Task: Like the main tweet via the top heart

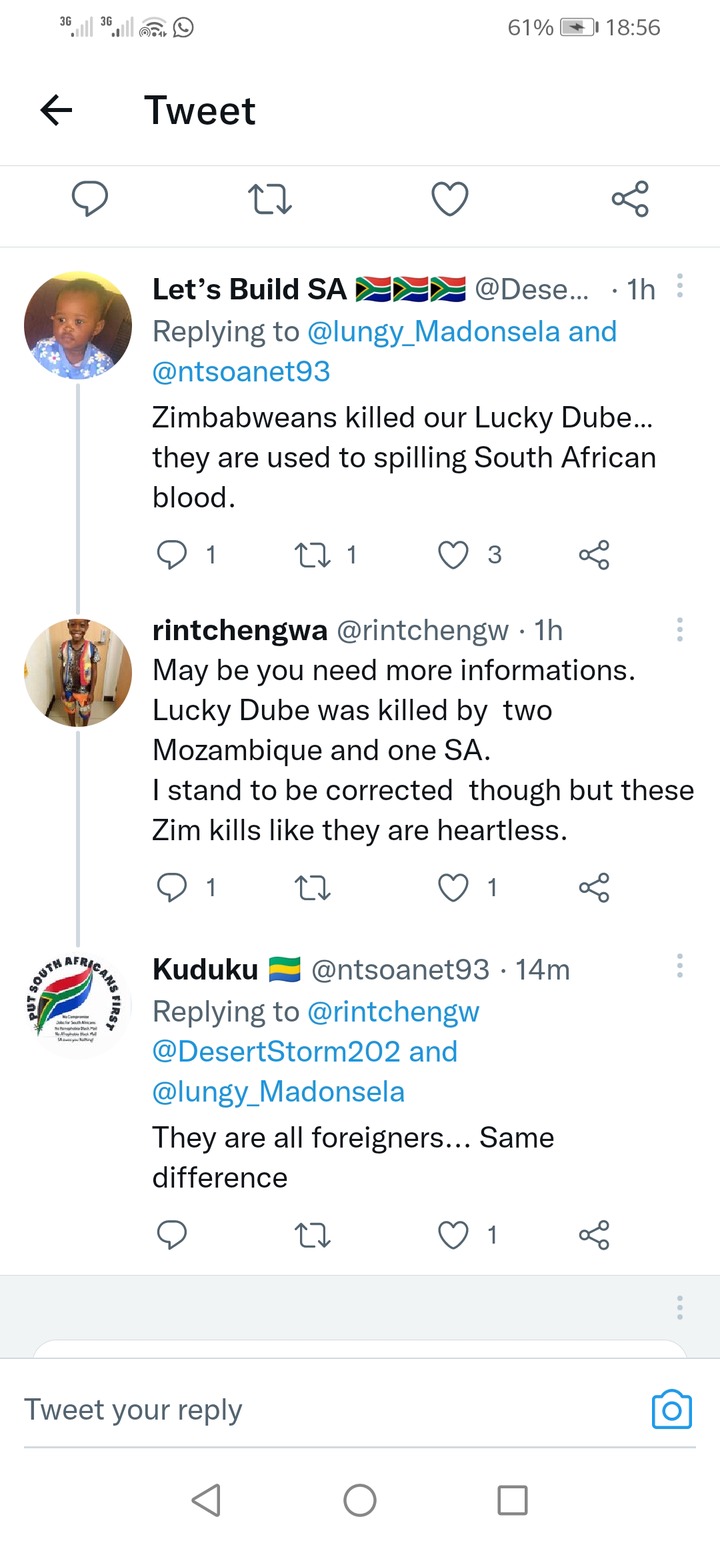Action: point(450,199)
